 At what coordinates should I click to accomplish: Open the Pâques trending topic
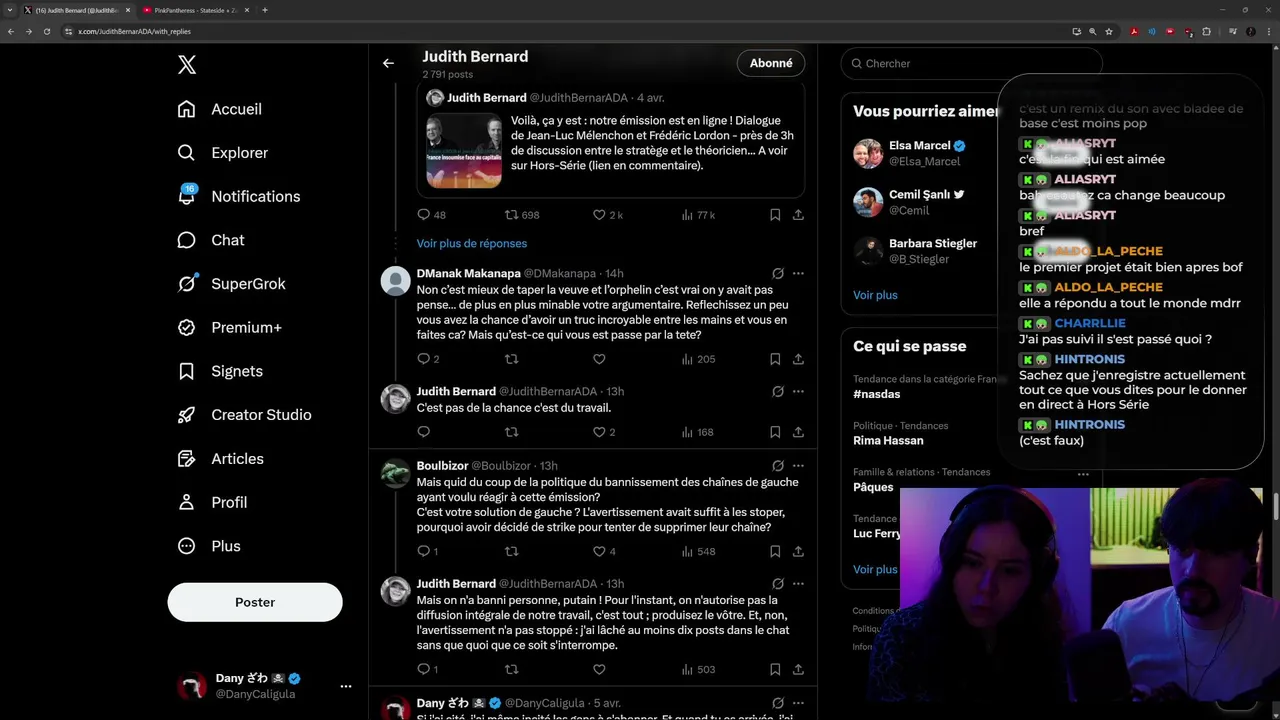pyautogui.click(x=873, y=487)
